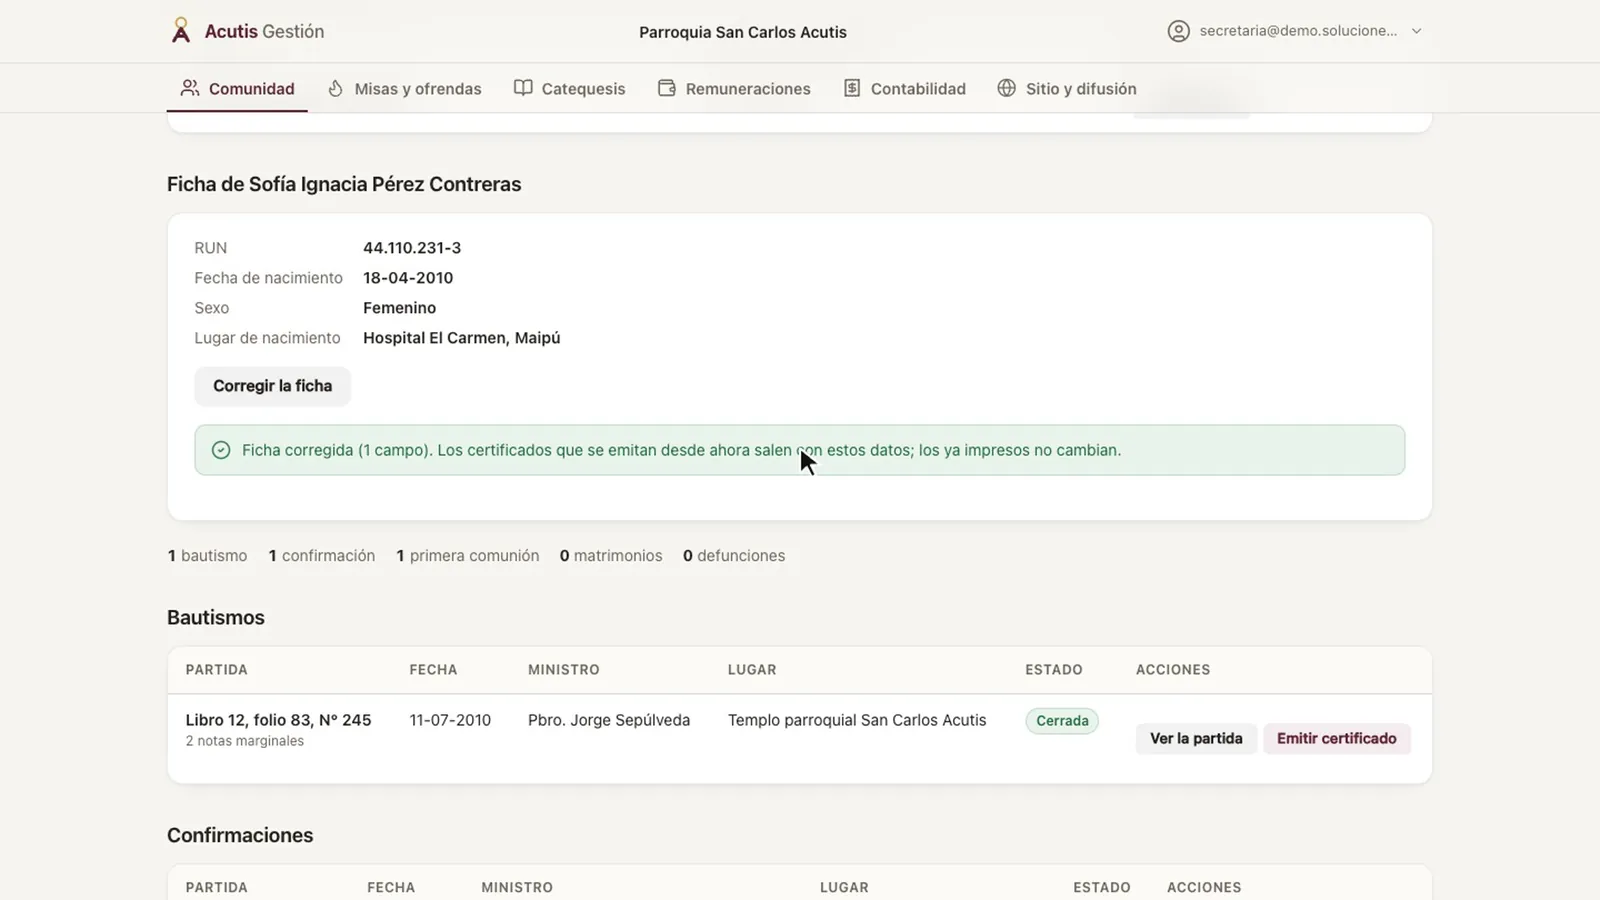The height and width of the screenshot is (900, 1600).
Task: Select the Contabilidad tab
Action: coord(904,88)
